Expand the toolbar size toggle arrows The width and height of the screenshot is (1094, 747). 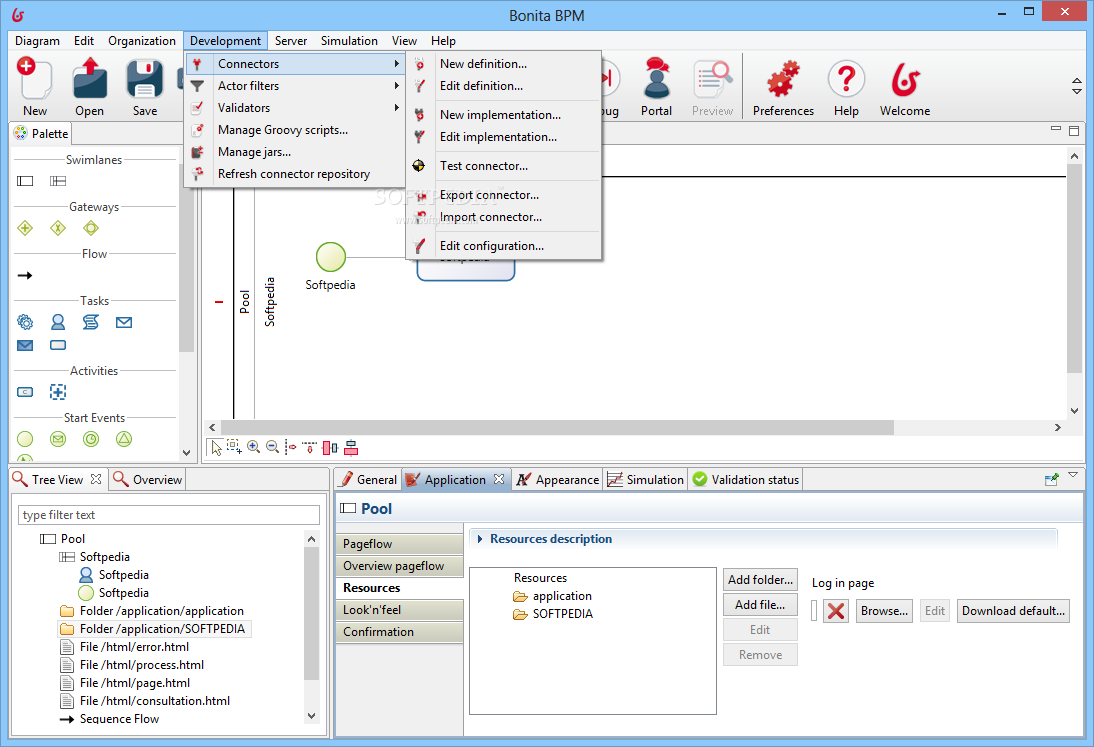[x=1077, y=86]
